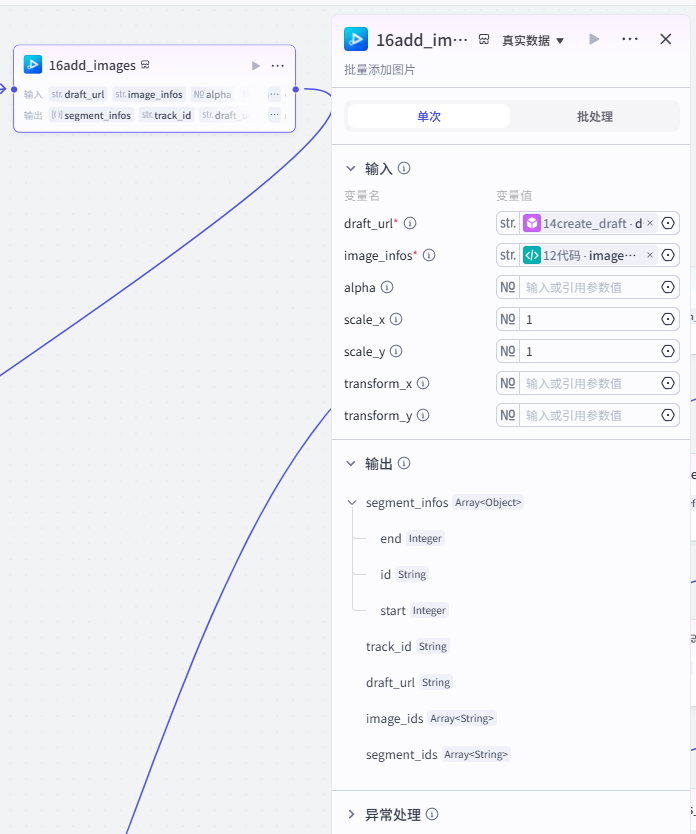Collapse the segment_infos output tree
The width and height of the screenshot is (696, 834).
click(x=351, y=503)
